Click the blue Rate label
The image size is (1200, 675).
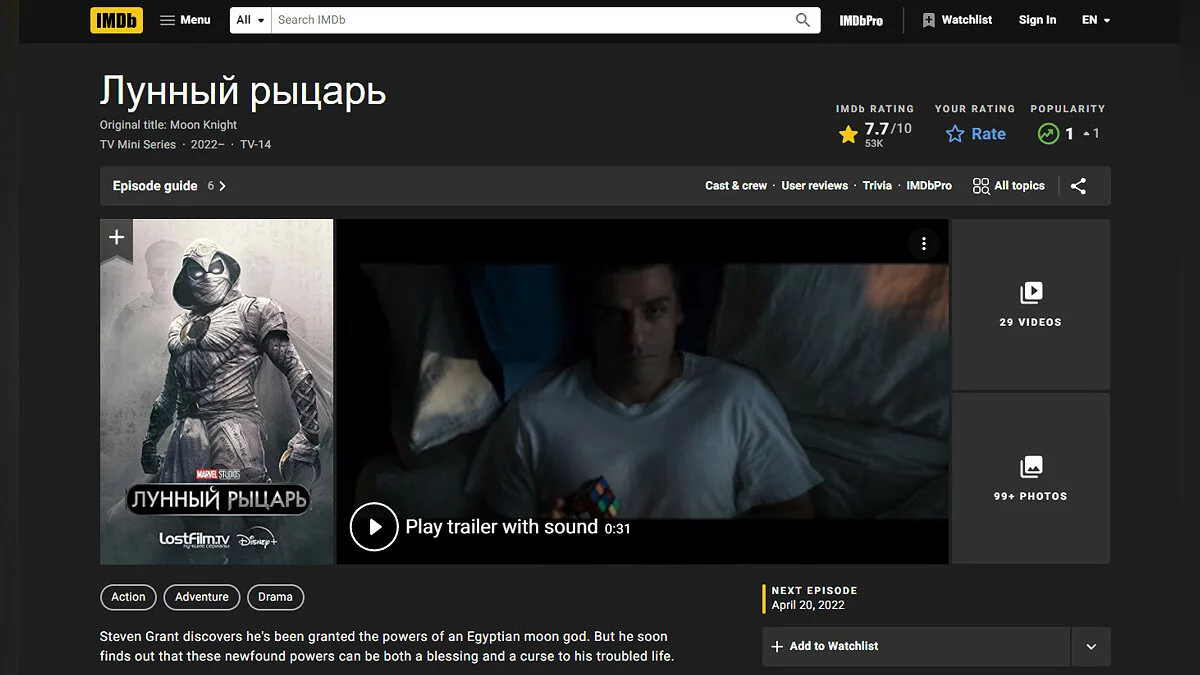[x=988, y=134]
